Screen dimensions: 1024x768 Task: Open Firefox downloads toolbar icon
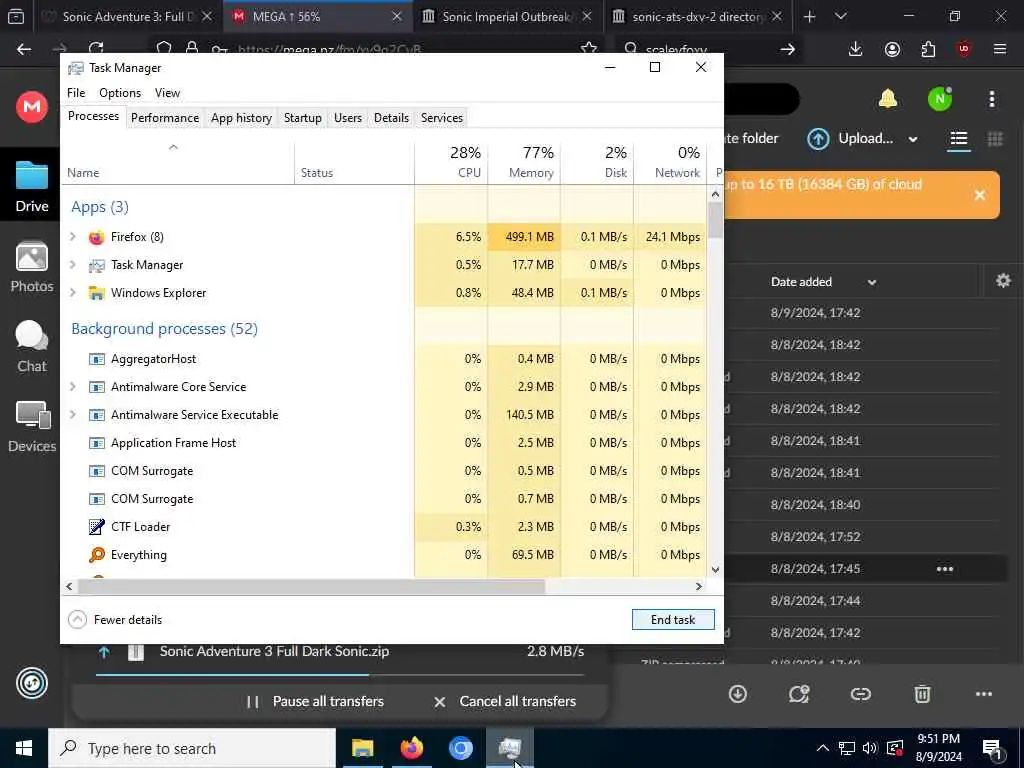point(855,49)
